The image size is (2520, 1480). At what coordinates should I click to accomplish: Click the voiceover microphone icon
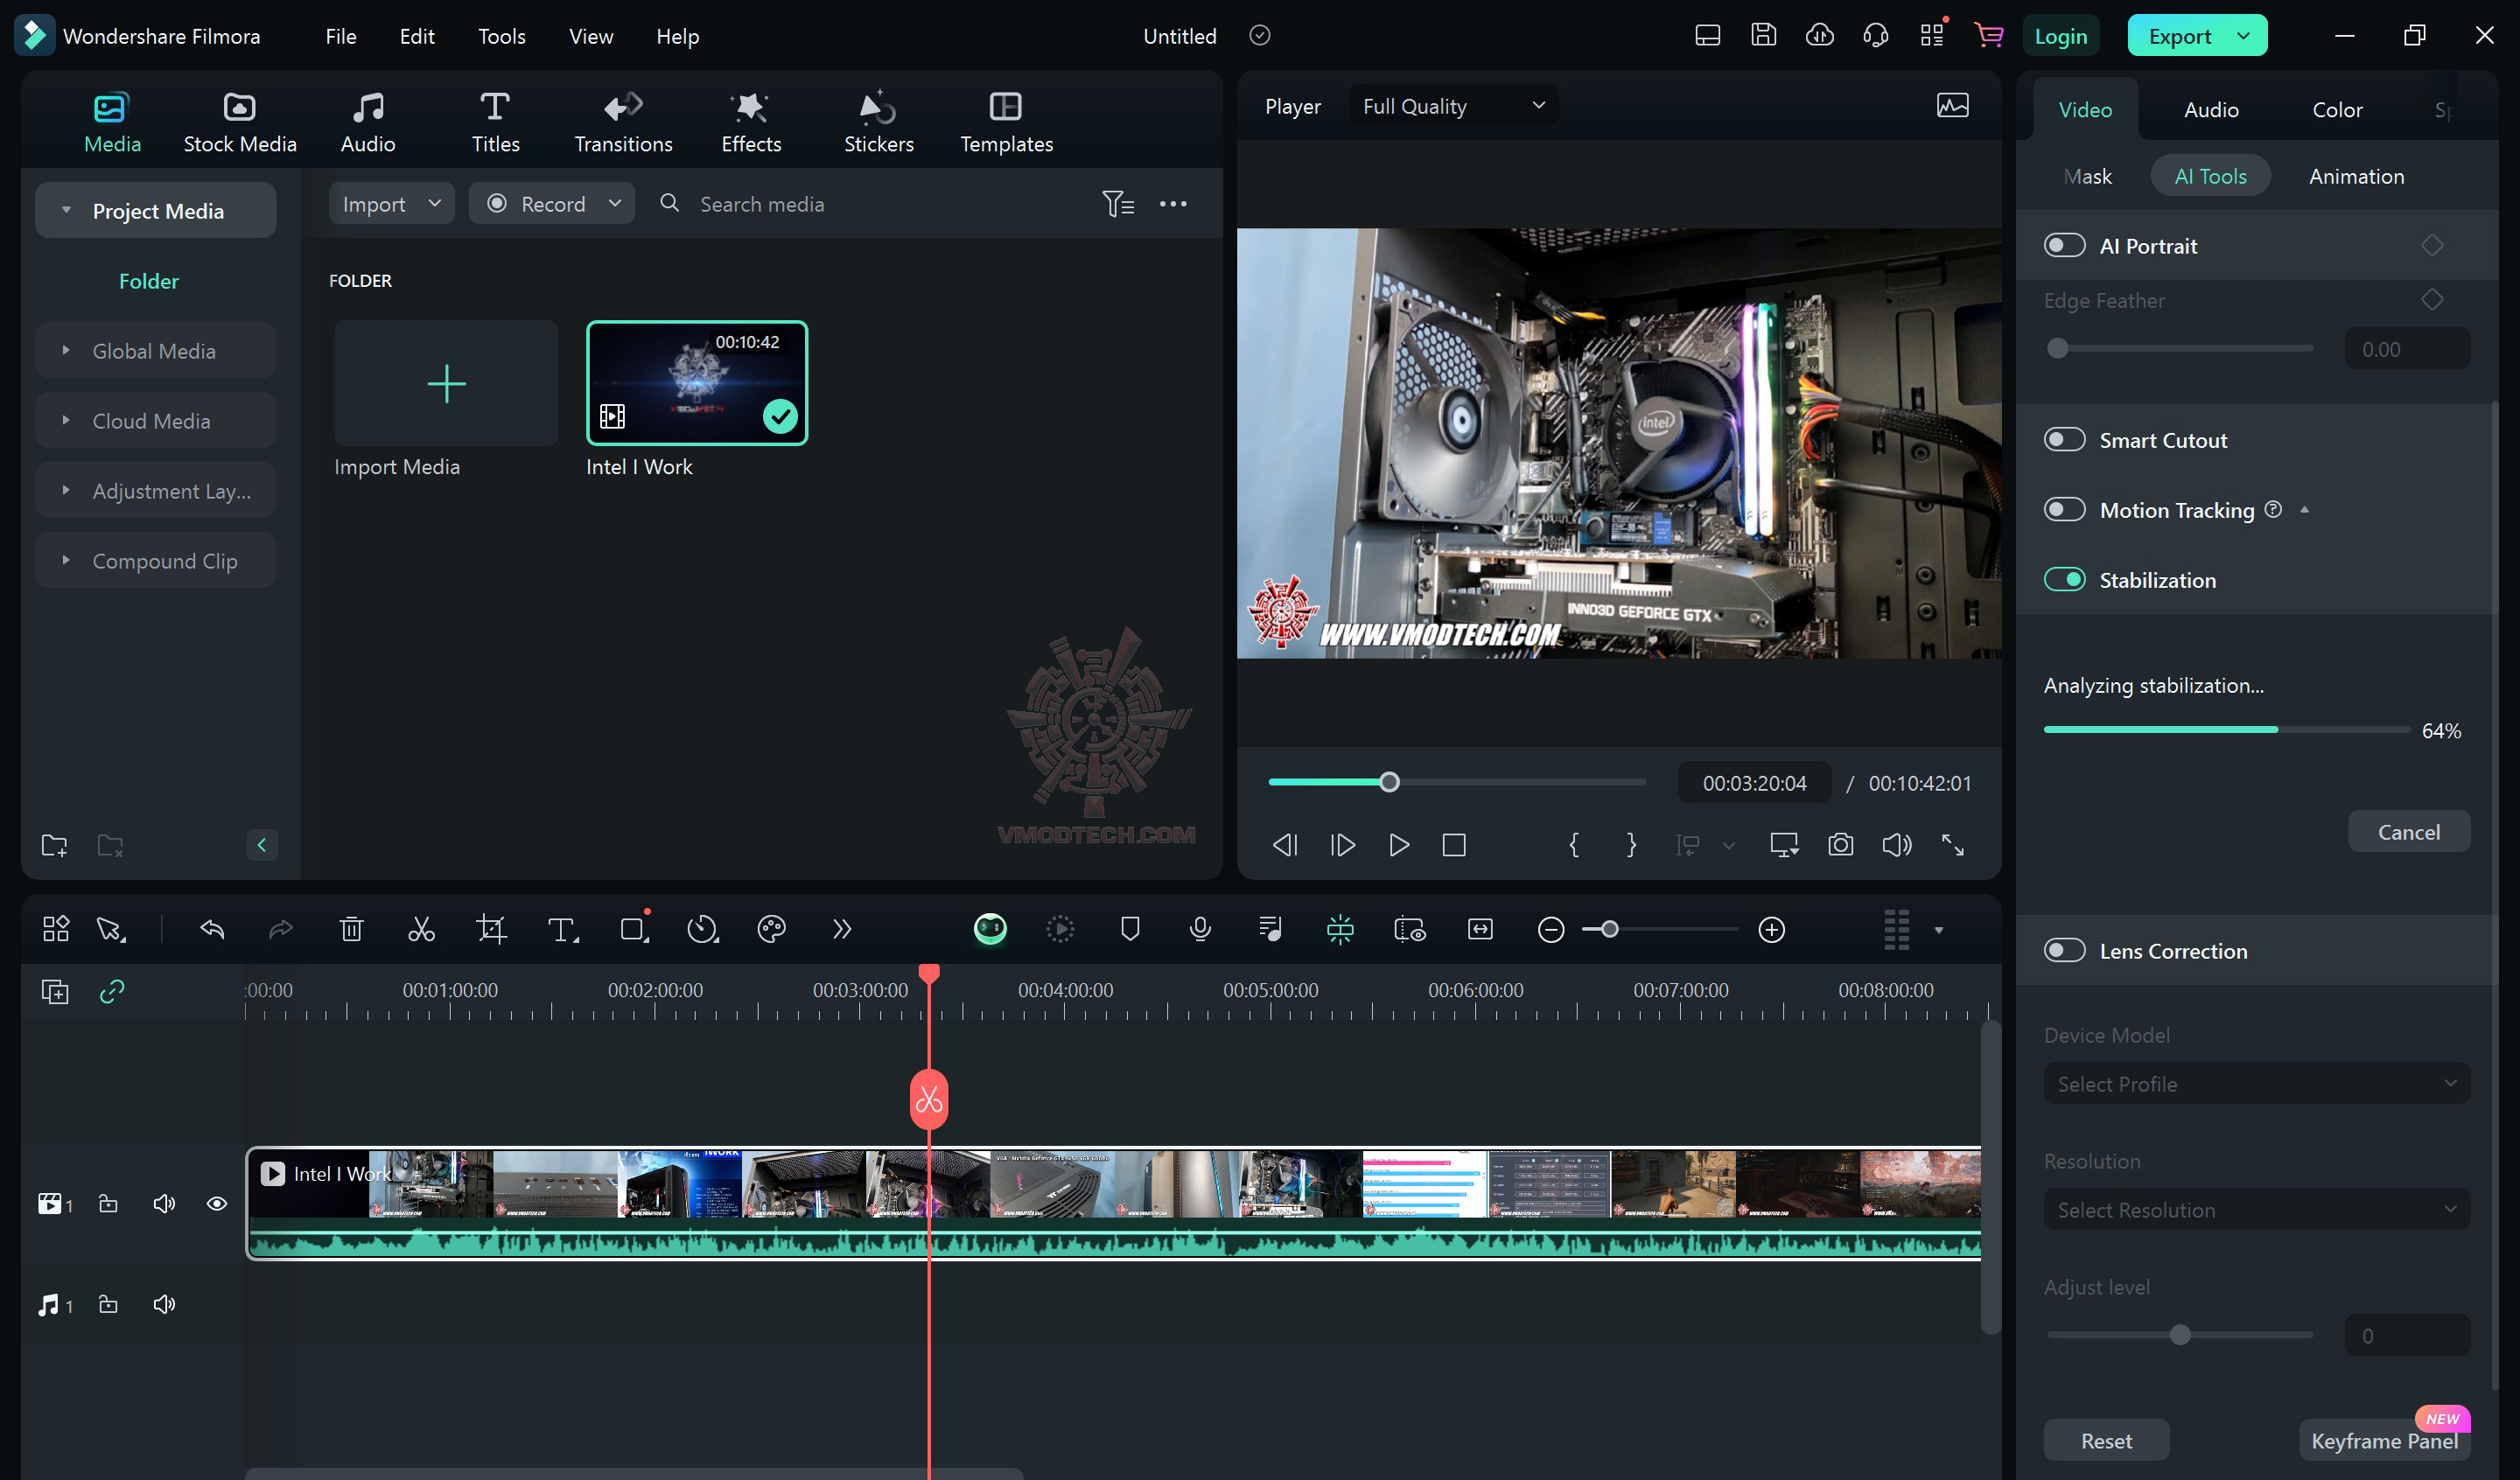pyautogui.click(x=1200, y=930)
